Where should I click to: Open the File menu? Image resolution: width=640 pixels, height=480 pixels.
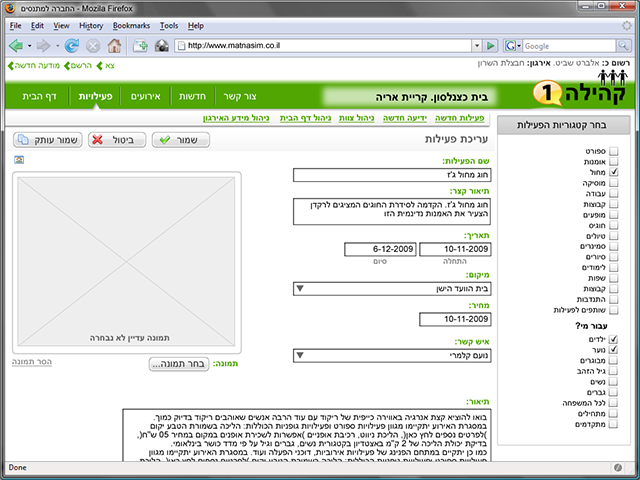click(x=16, y=26)
